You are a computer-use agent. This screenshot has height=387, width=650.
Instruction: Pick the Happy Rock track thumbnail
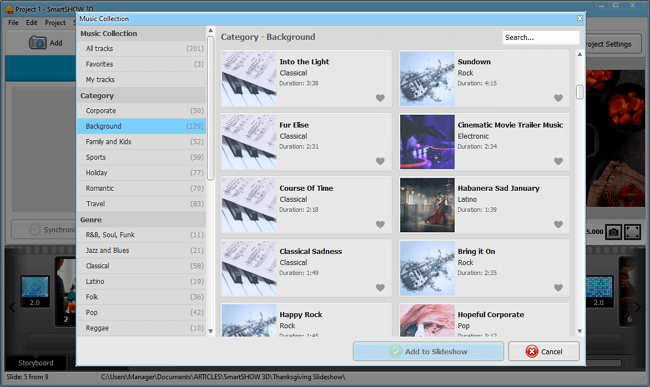pyautogui.click(x=249, y=320)
